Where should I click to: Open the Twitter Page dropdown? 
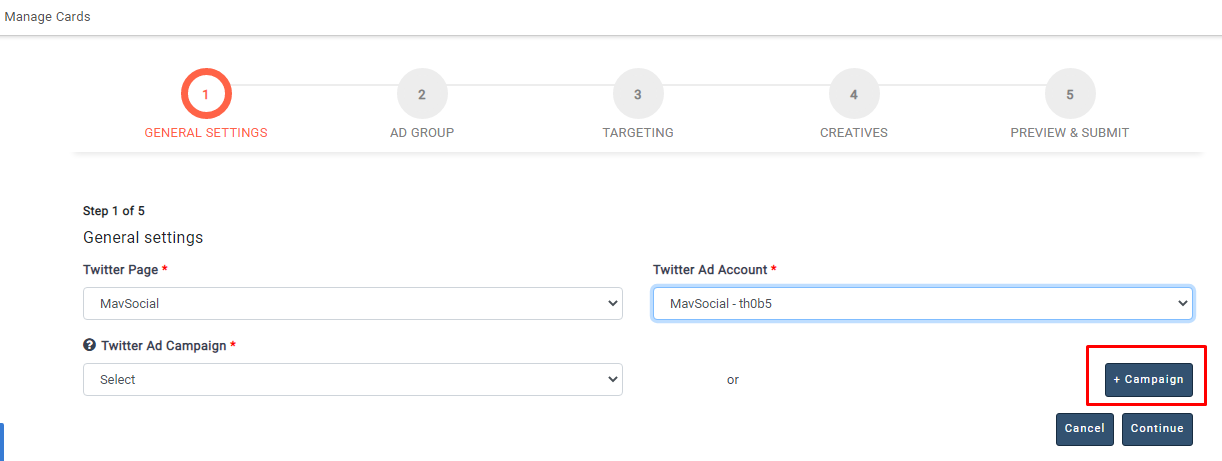pyautogui.click(x=352, y=304)
